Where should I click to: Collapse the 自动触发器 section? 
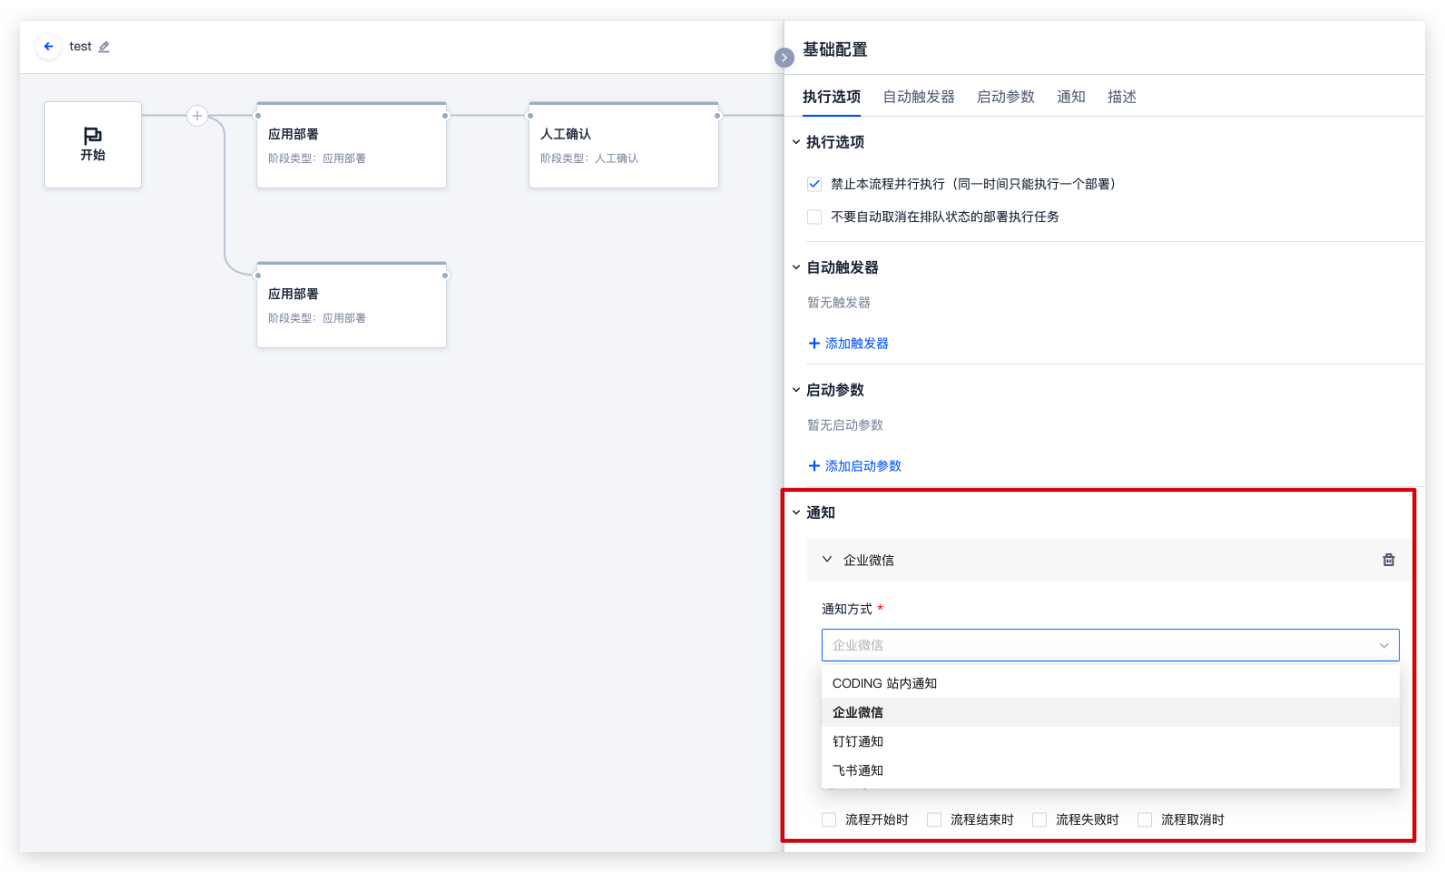click(x=796, y=267)
